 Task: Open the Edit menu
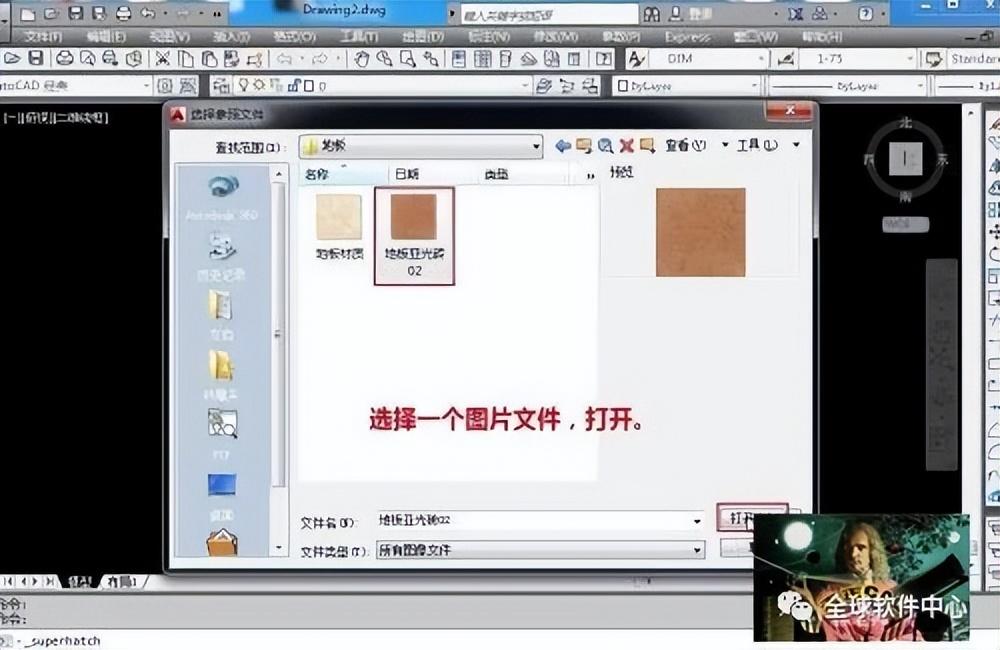coord(105,37)
